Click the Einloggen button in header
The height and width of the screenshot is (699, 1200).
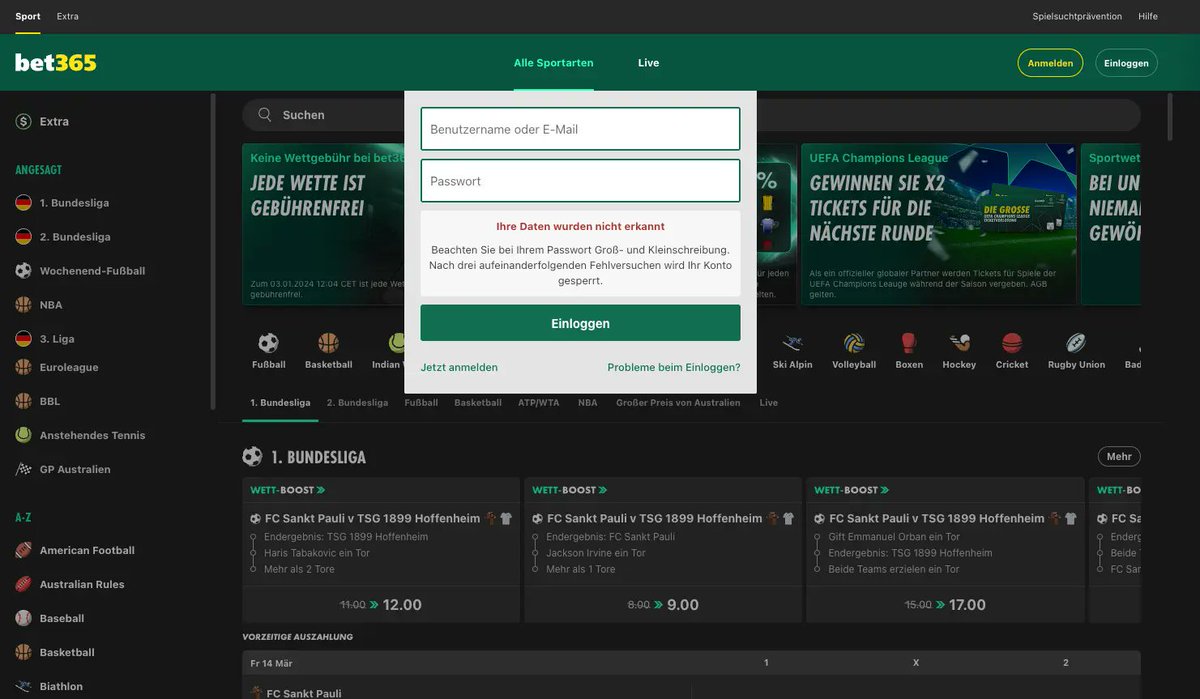pyautogui.click(x=1126, y=63)
